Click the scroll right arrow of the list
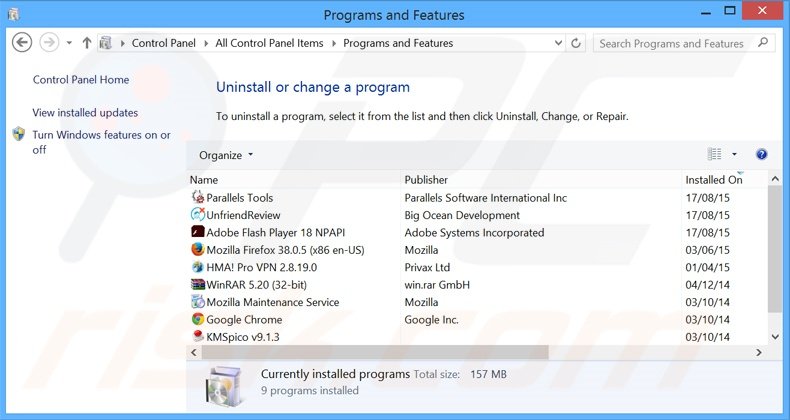This screenshot has width=790, height=420. tap(759, 353)
